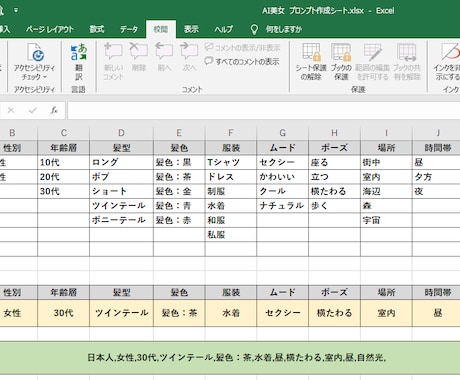The width and height of the screenshot is (460, 380).
Task: Click the Delete comment (削除) icon
Action: [139, 57]
